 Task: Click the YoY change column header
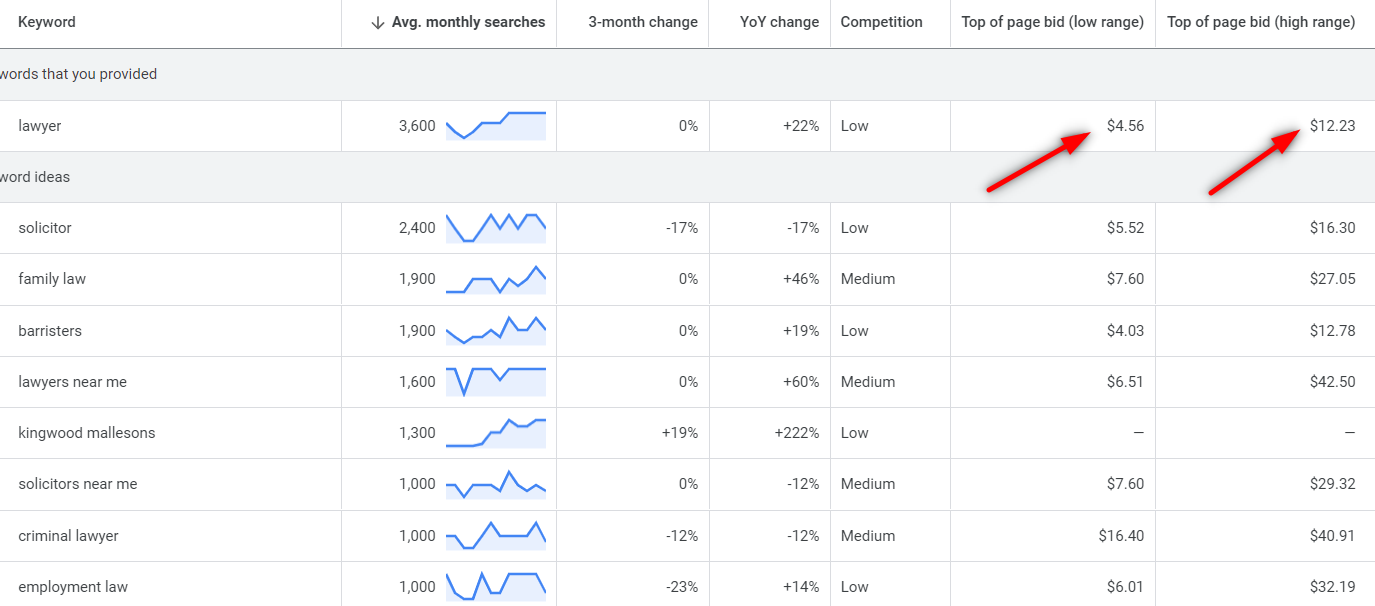pyautogui.click(x=779, y=22)
